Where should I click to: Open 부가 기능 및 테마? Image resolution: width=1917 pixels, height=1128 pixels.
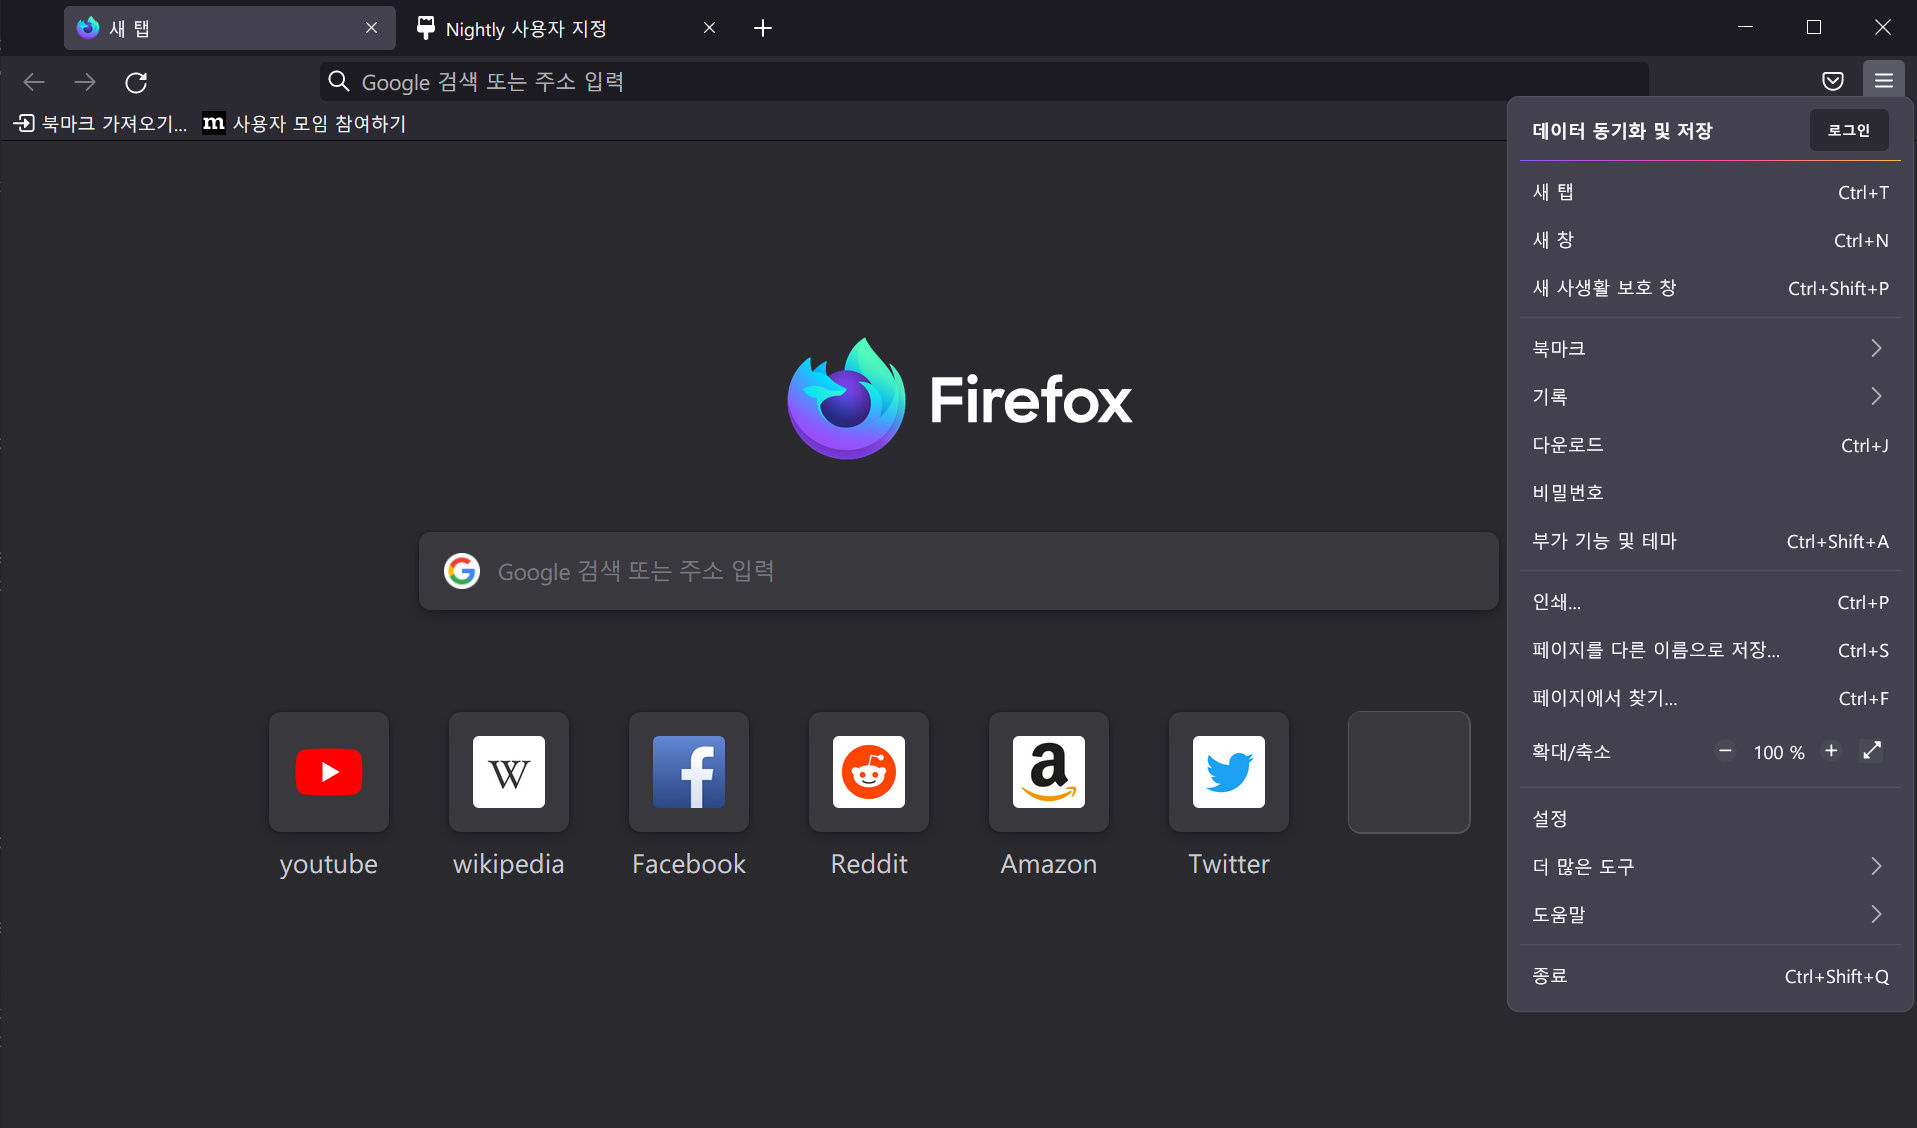(1710, 541)
